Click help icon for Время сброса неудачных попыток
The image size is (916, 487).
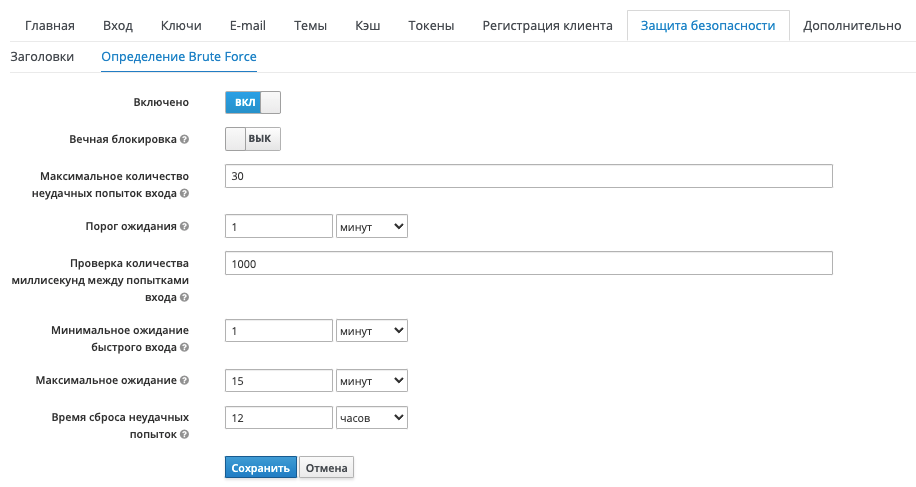[185, 435]
